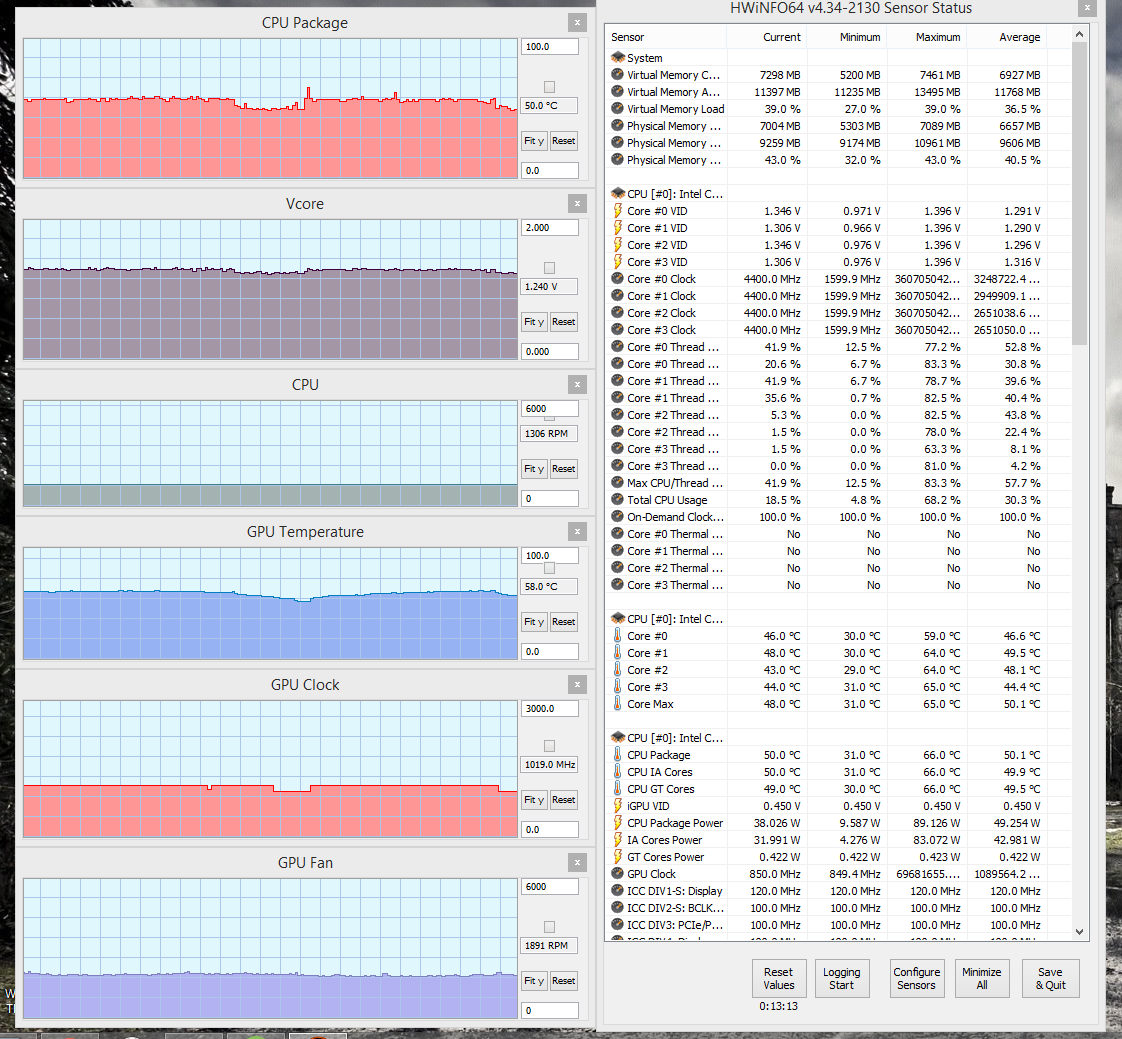Viewport: 1122px width, 1039px height.
Task: Select the Core #2 Clock row text
Action: [x=661, y=313]
